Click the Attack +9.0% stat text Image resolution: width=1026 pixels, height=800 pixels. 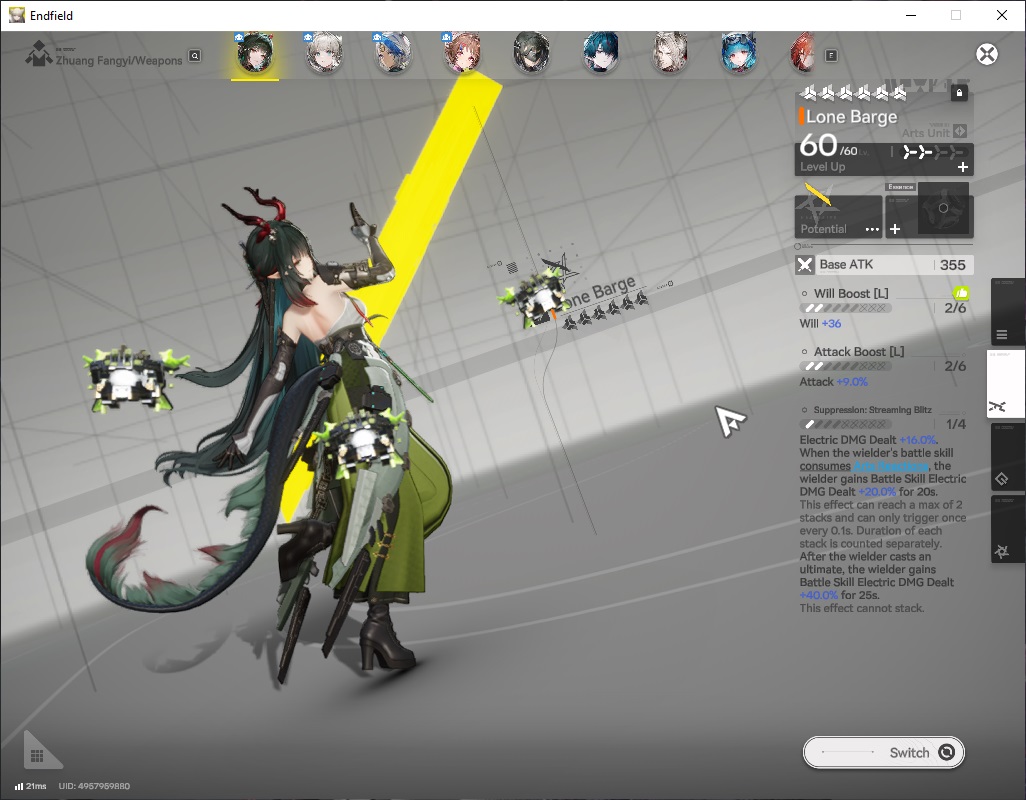pyautogui.click(x=833, y=382)
